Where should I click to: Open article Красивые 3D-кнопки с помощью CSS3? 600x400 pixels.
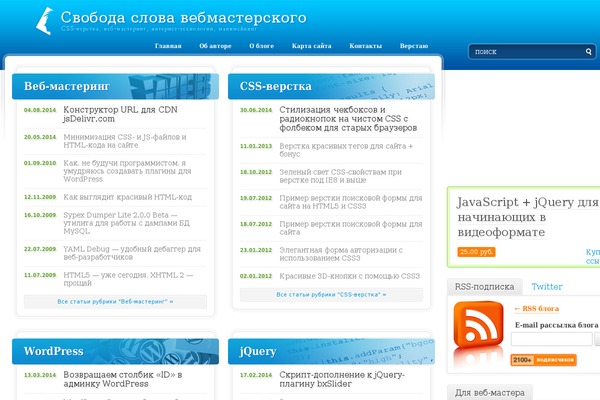pyautogui.click(x=350, y=276)
